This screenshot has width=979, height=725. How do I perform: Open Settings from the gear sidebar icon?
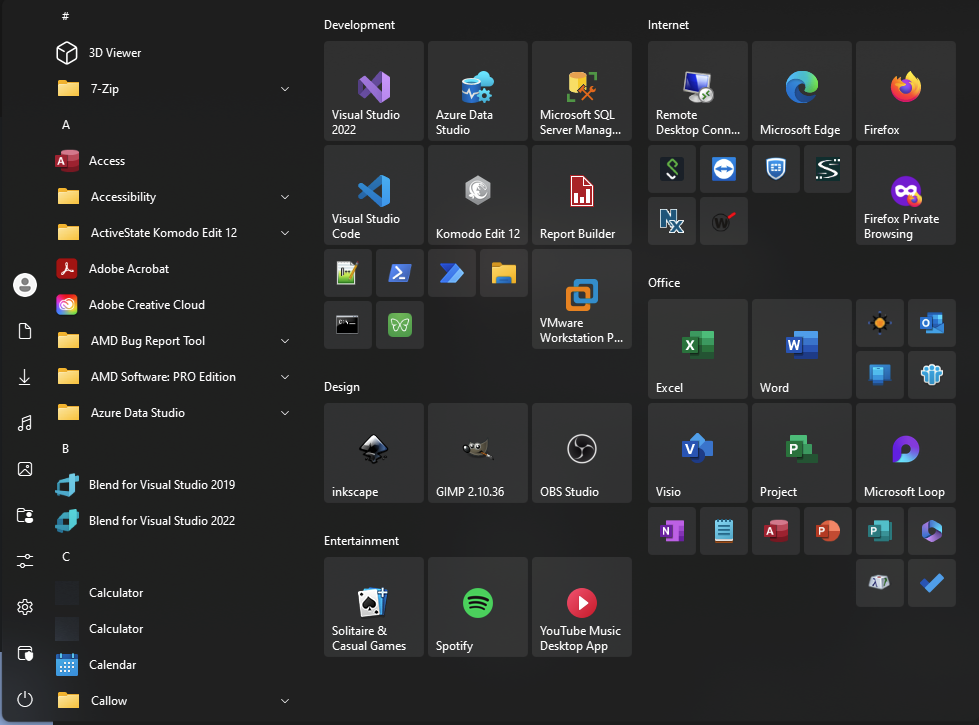click(x=25, y=607)
